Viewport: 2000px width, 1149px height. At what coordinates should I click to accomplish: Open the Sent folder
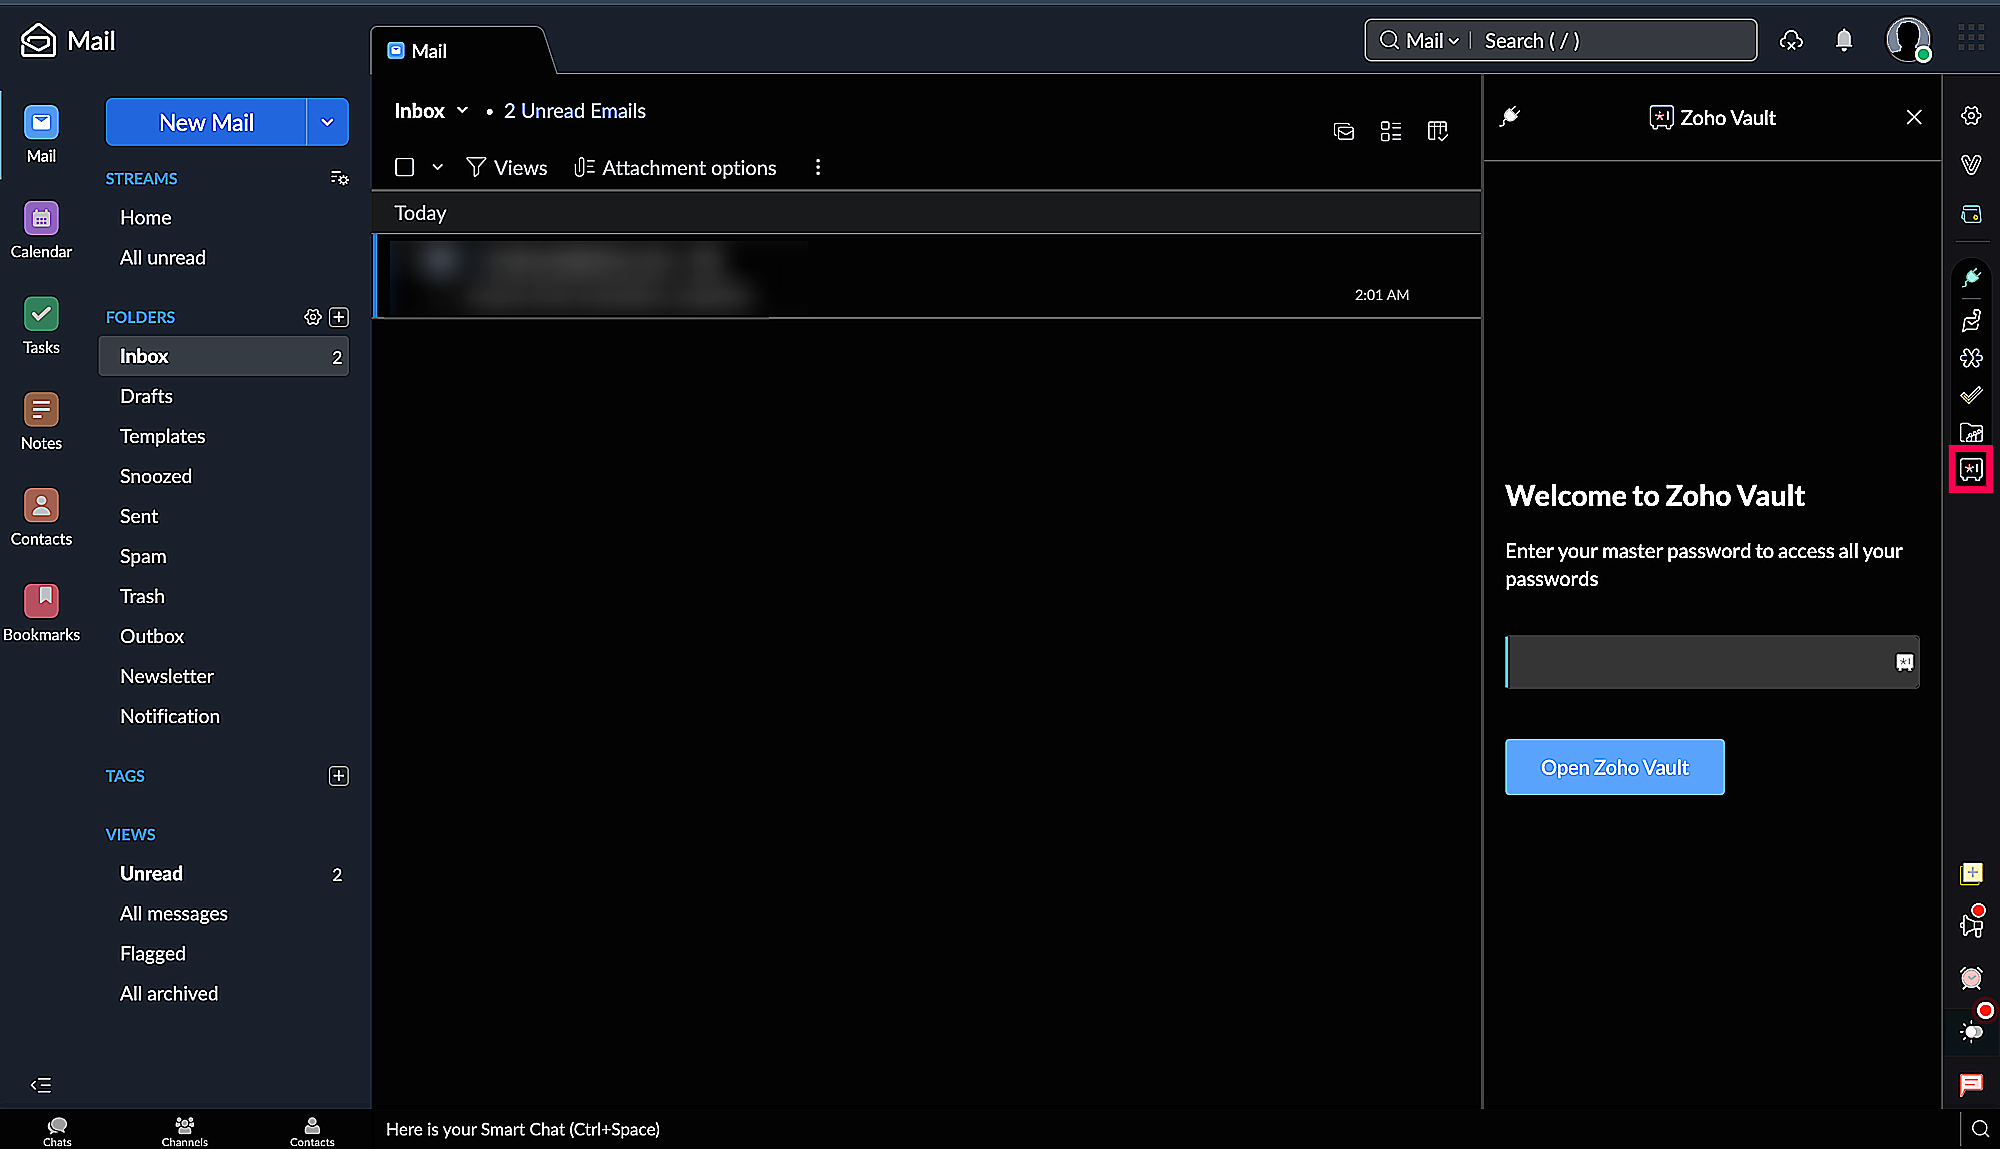click(x=139, y=516)
